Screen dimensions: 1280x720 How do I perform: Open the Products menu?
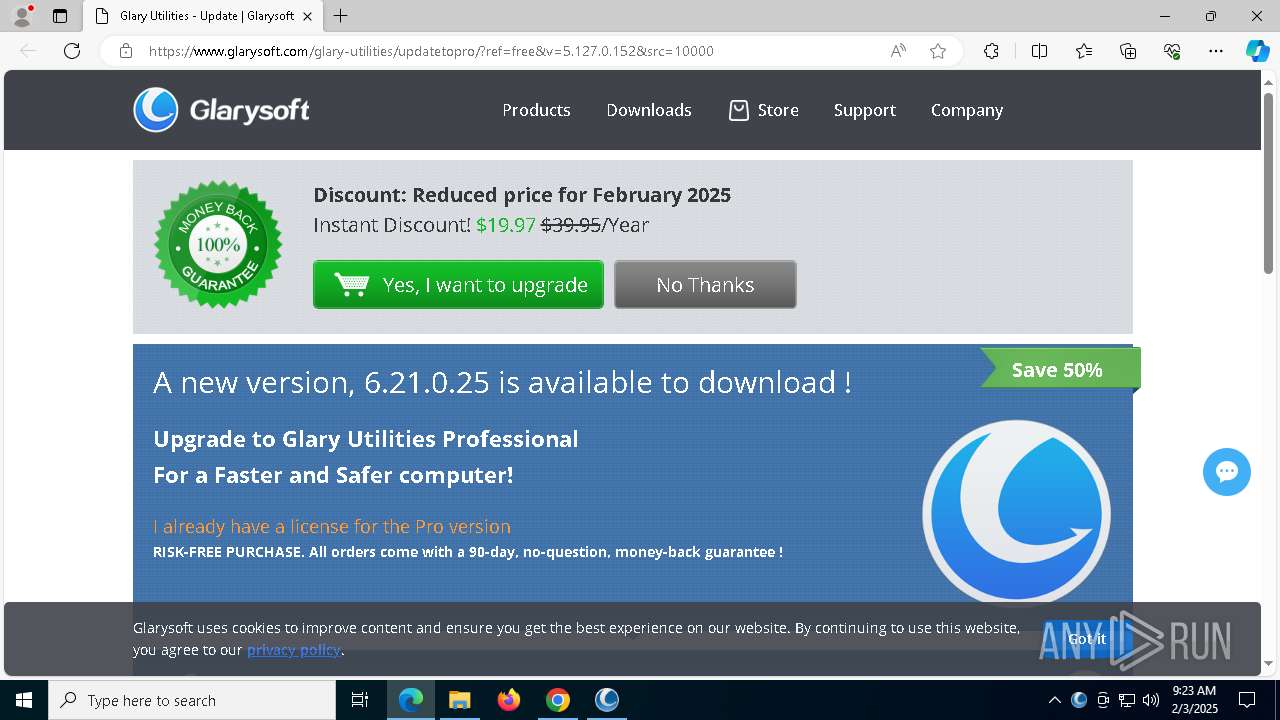click(x=536, y=110)
